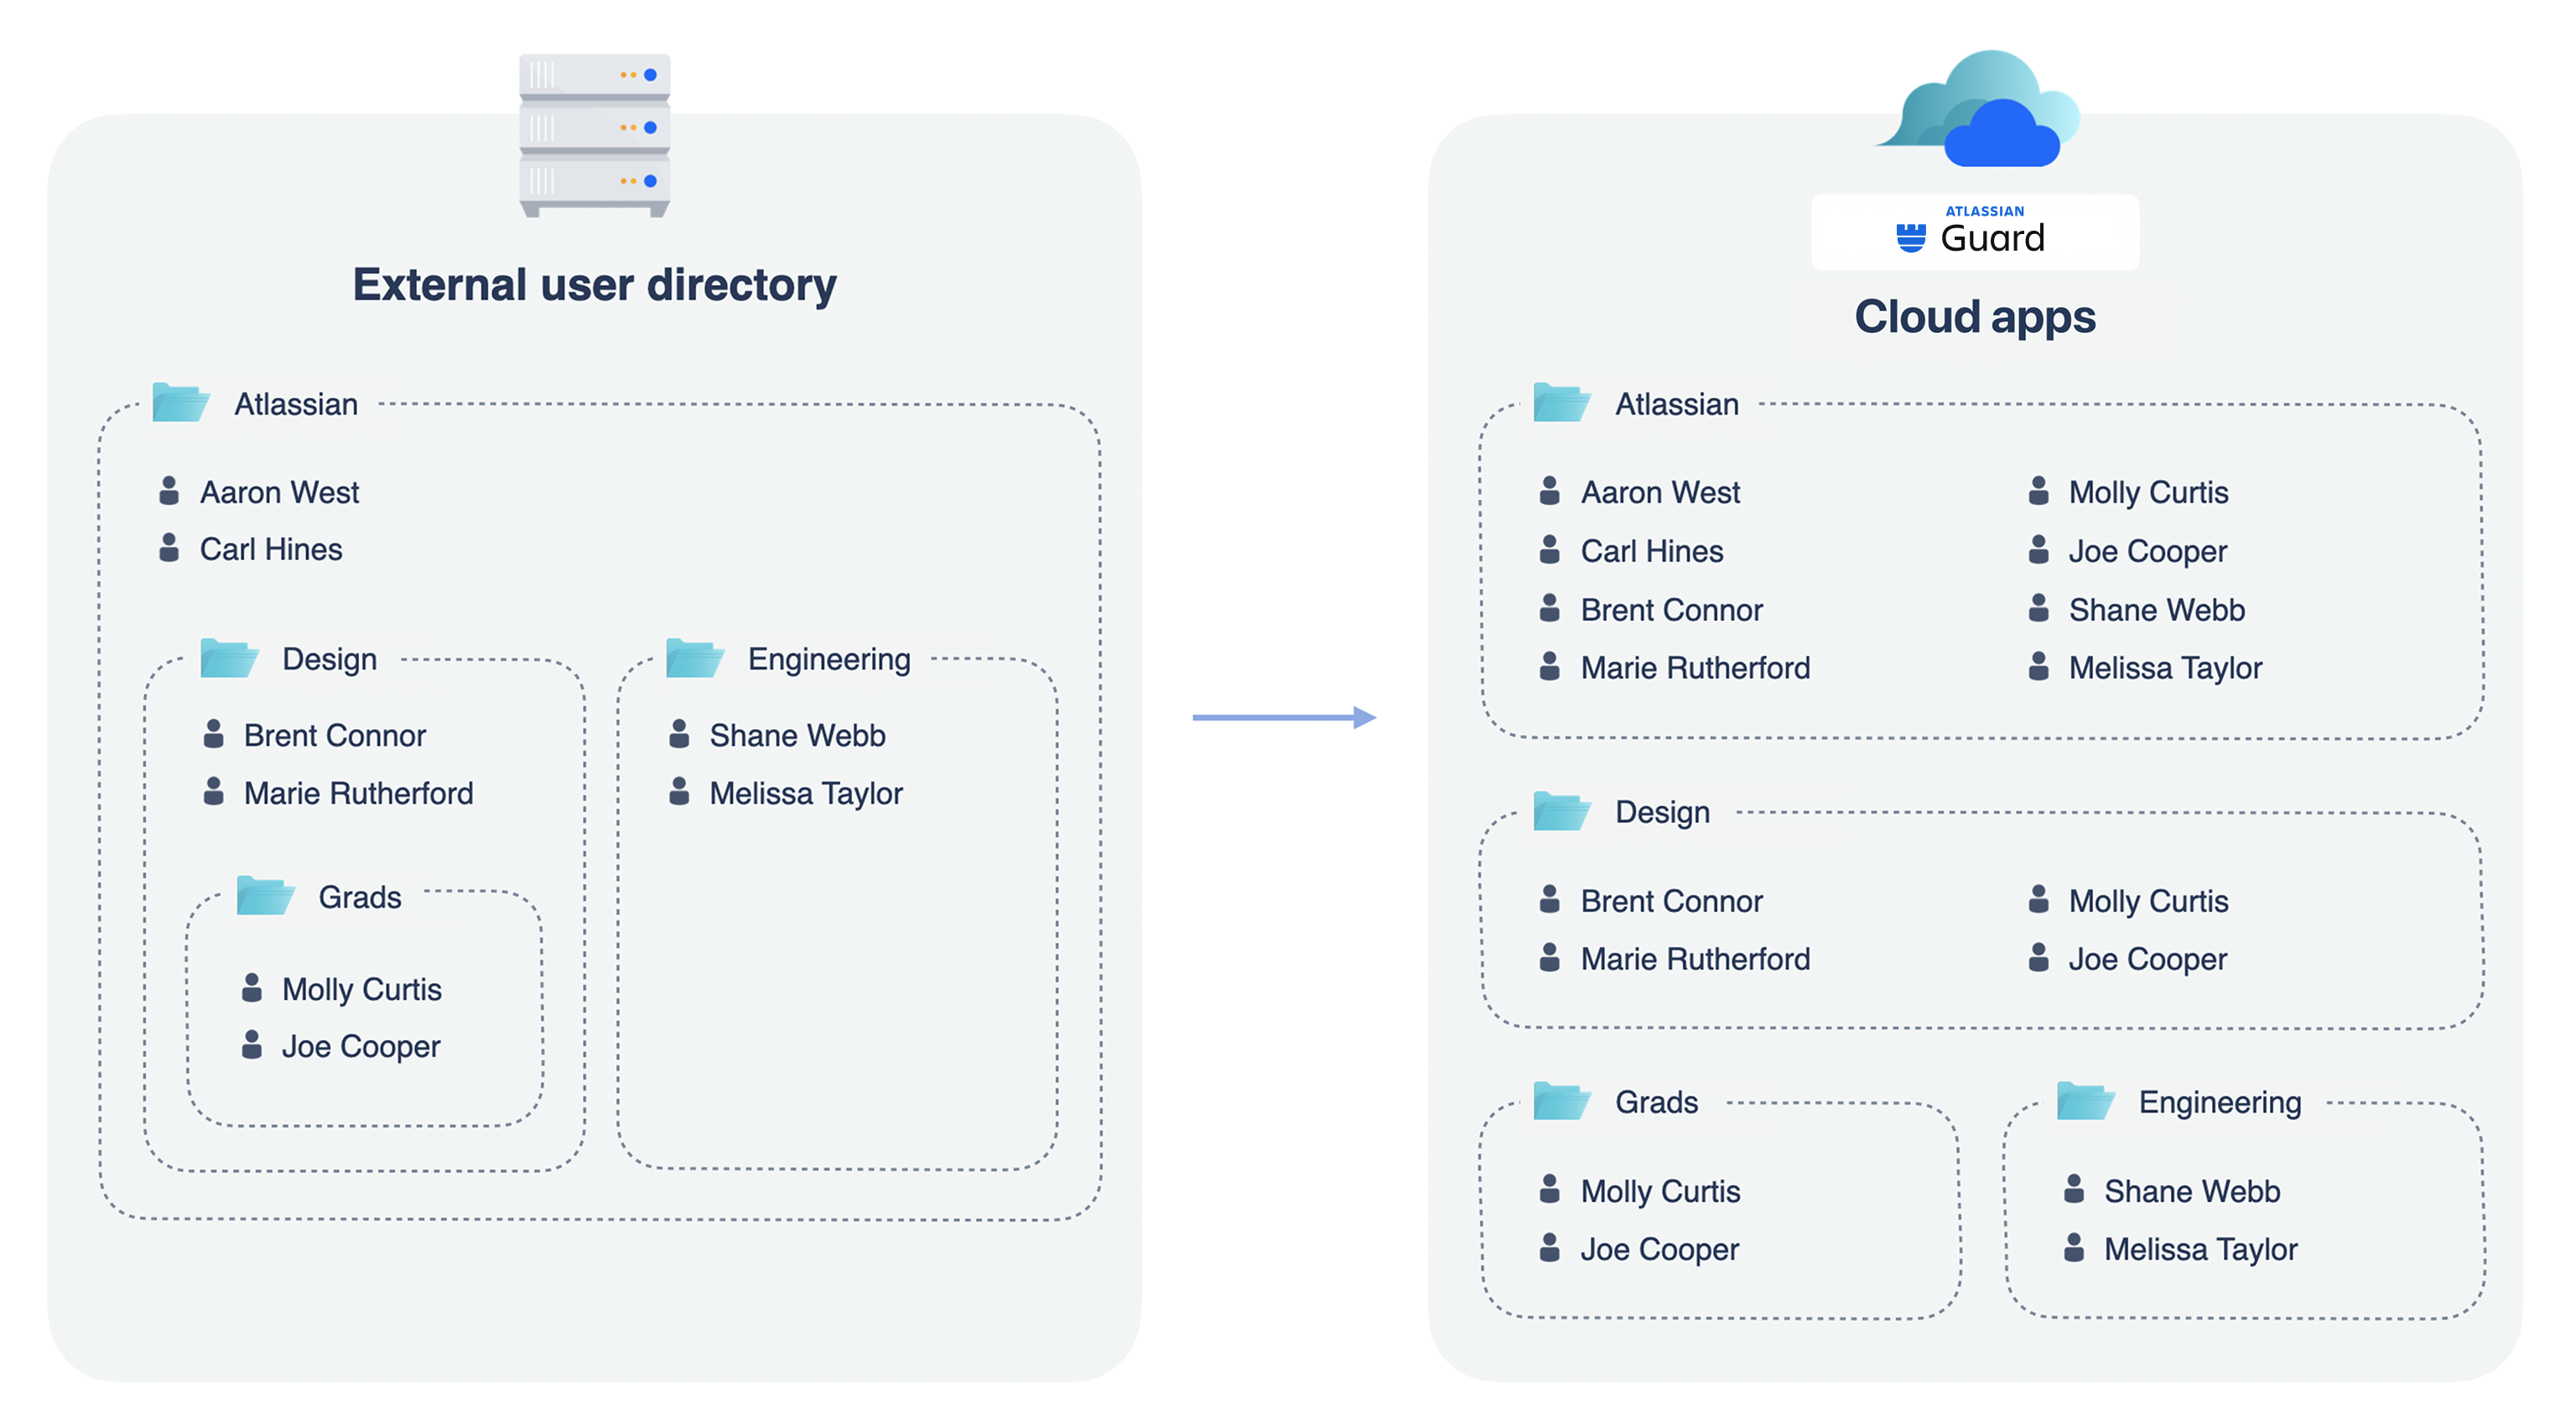Click the user icon beside Shane Webb in Cloud Engineering group
This screenshot has height=1426, width=2576.
(2074, 1189)
